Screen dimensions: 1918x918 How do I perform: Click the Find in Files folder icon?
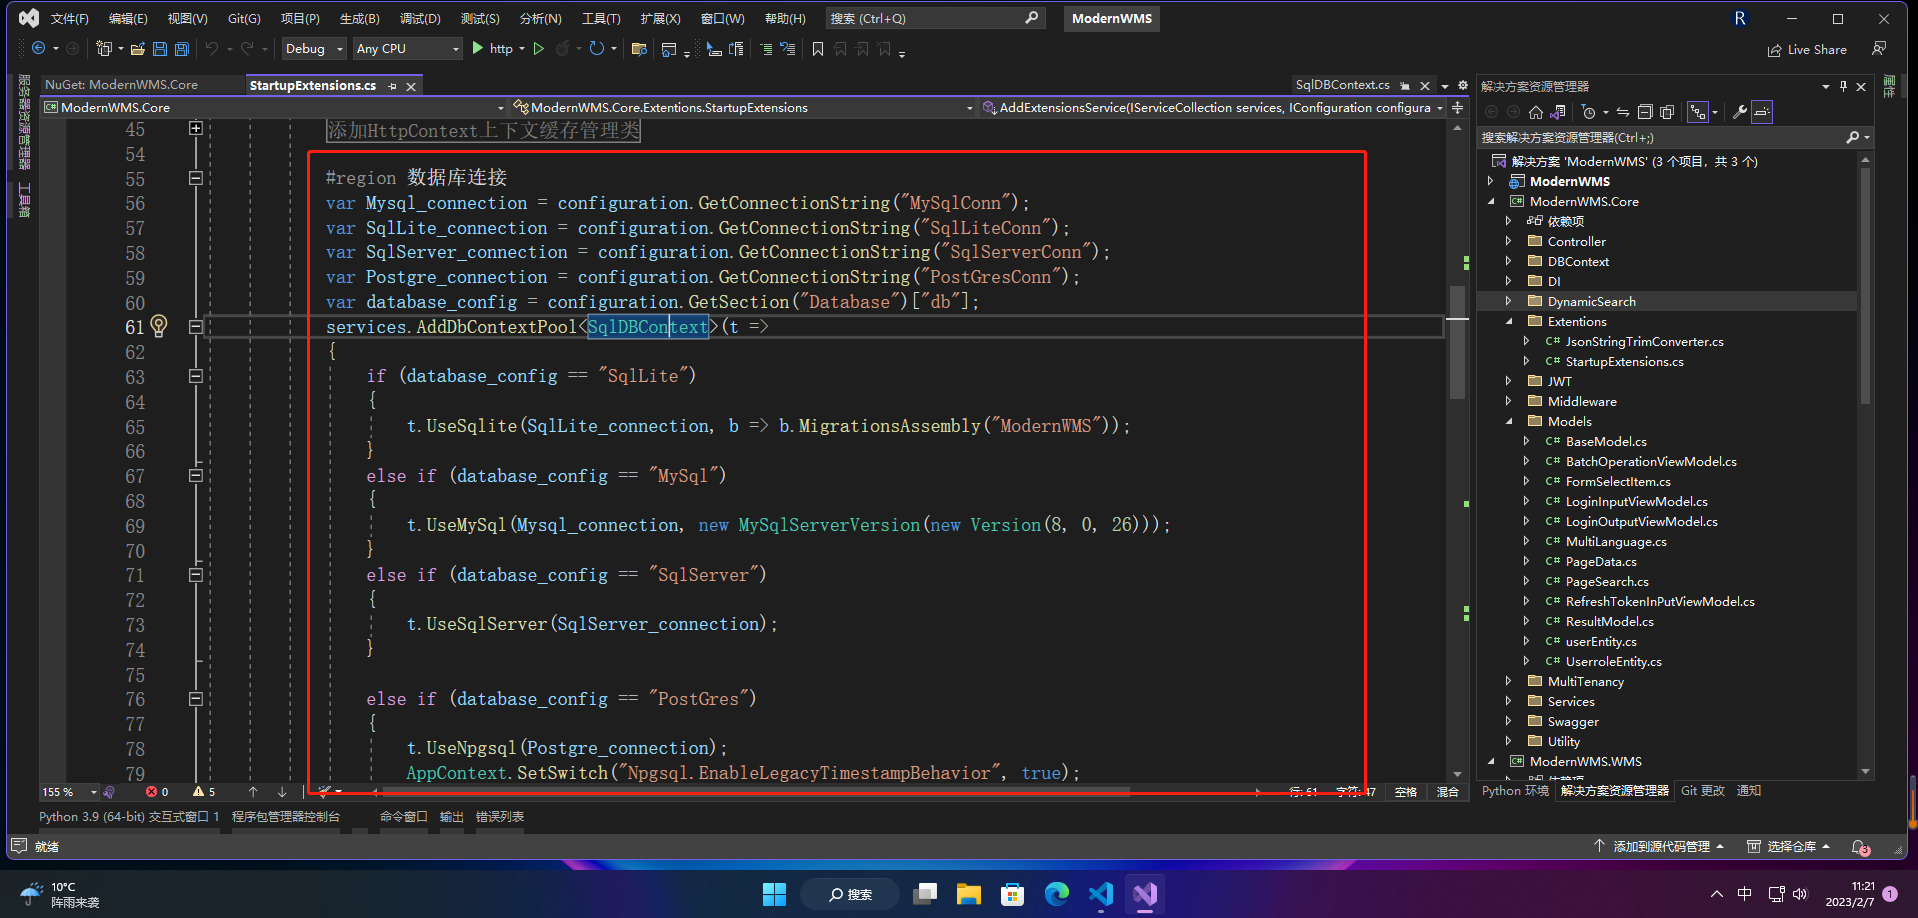click(x=639, y=49)
